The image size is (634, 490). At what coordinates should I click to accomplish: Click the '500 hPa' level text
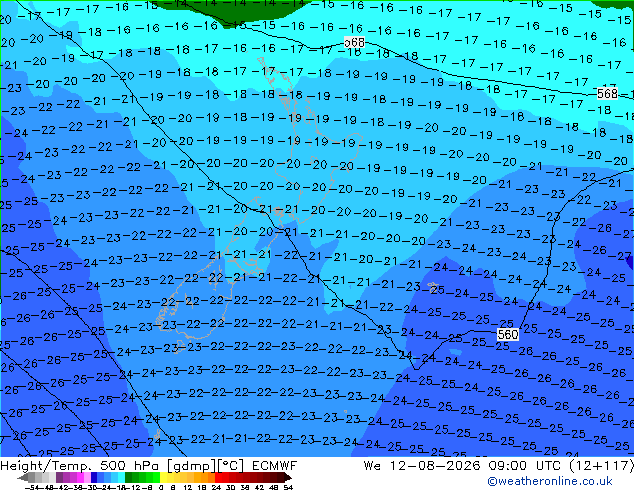[x=129, y=466]
